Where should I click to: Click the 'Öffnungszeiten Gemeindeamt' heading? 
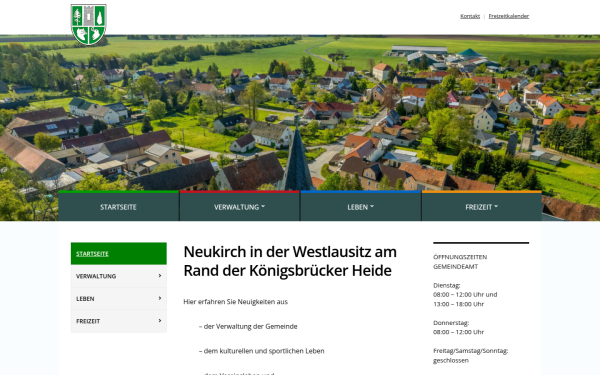point(460,262)
